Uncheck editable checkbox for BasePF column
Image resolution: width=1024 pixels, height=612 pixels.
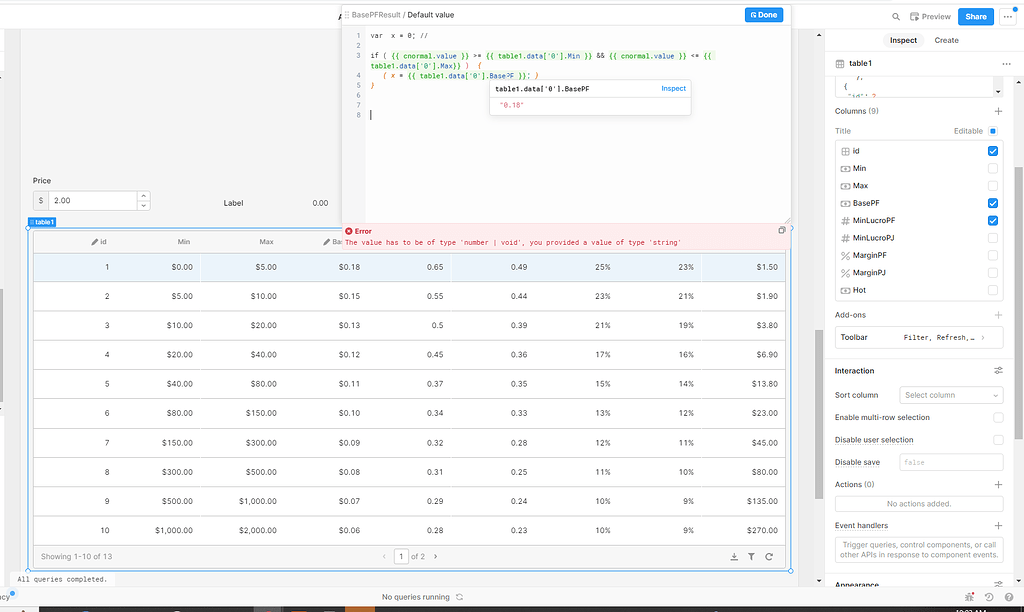[993, 203]
